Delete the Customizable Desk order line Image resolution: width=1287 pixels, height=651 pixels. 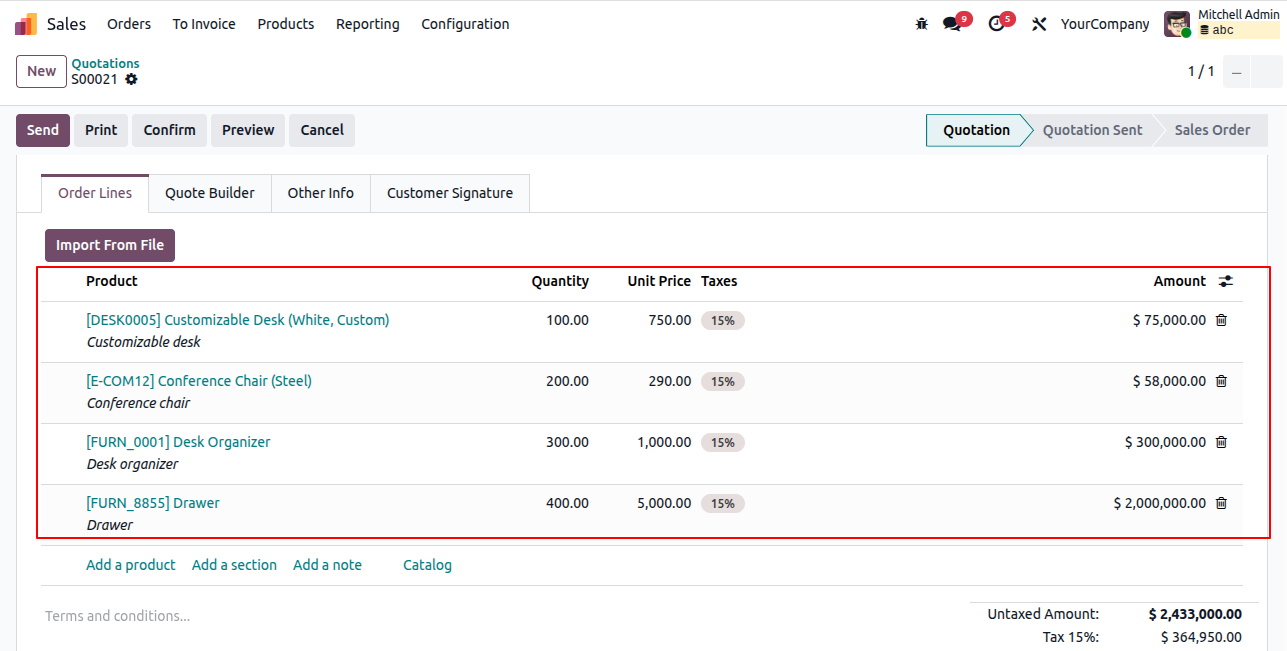pos(1221,320)
